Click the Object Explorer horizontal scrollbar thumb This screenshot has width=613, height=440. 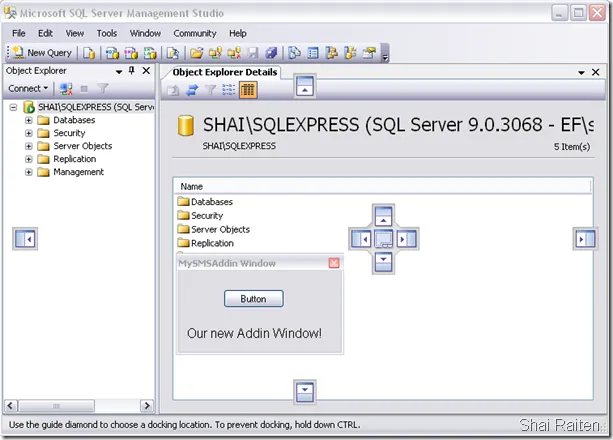56,406
